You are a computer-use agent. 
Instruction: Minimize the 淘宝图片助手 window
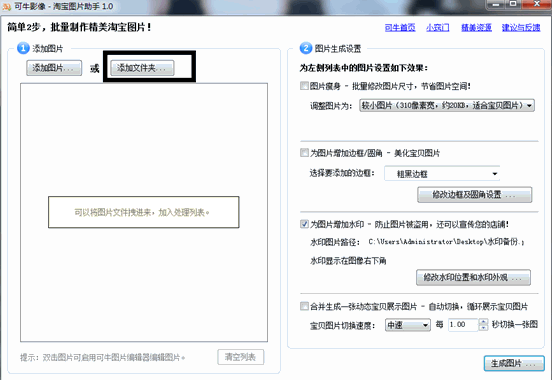[x=496, y=4]
